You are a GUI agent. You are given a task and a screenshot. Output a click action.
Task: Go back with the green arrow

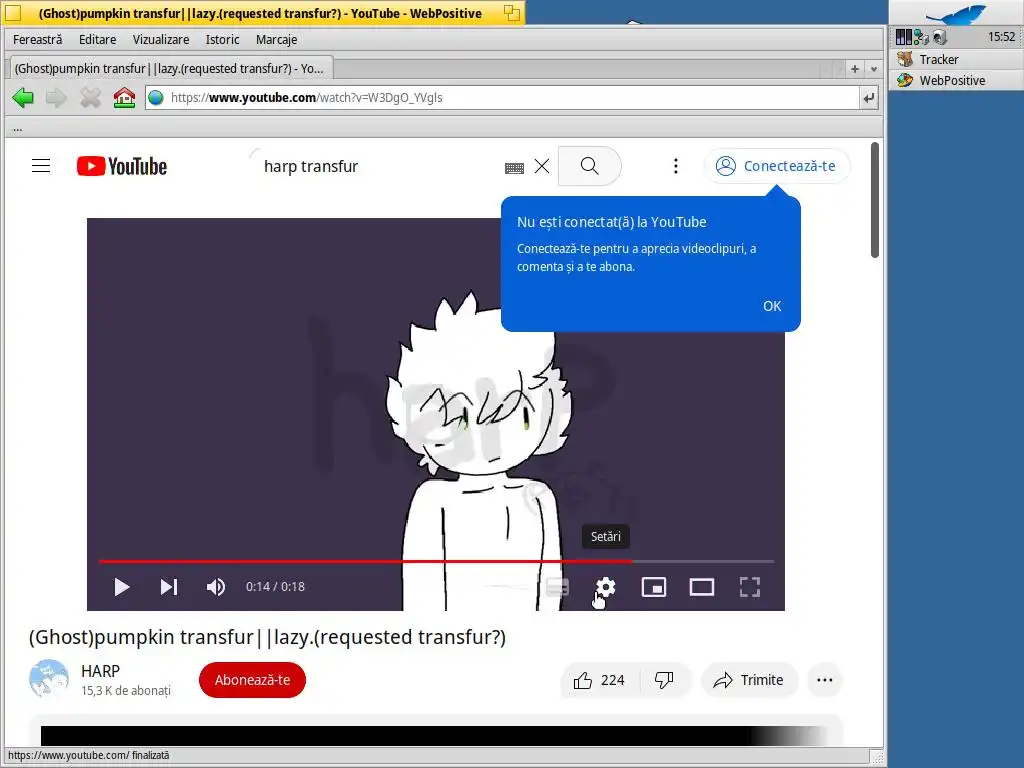pos(24,98)
